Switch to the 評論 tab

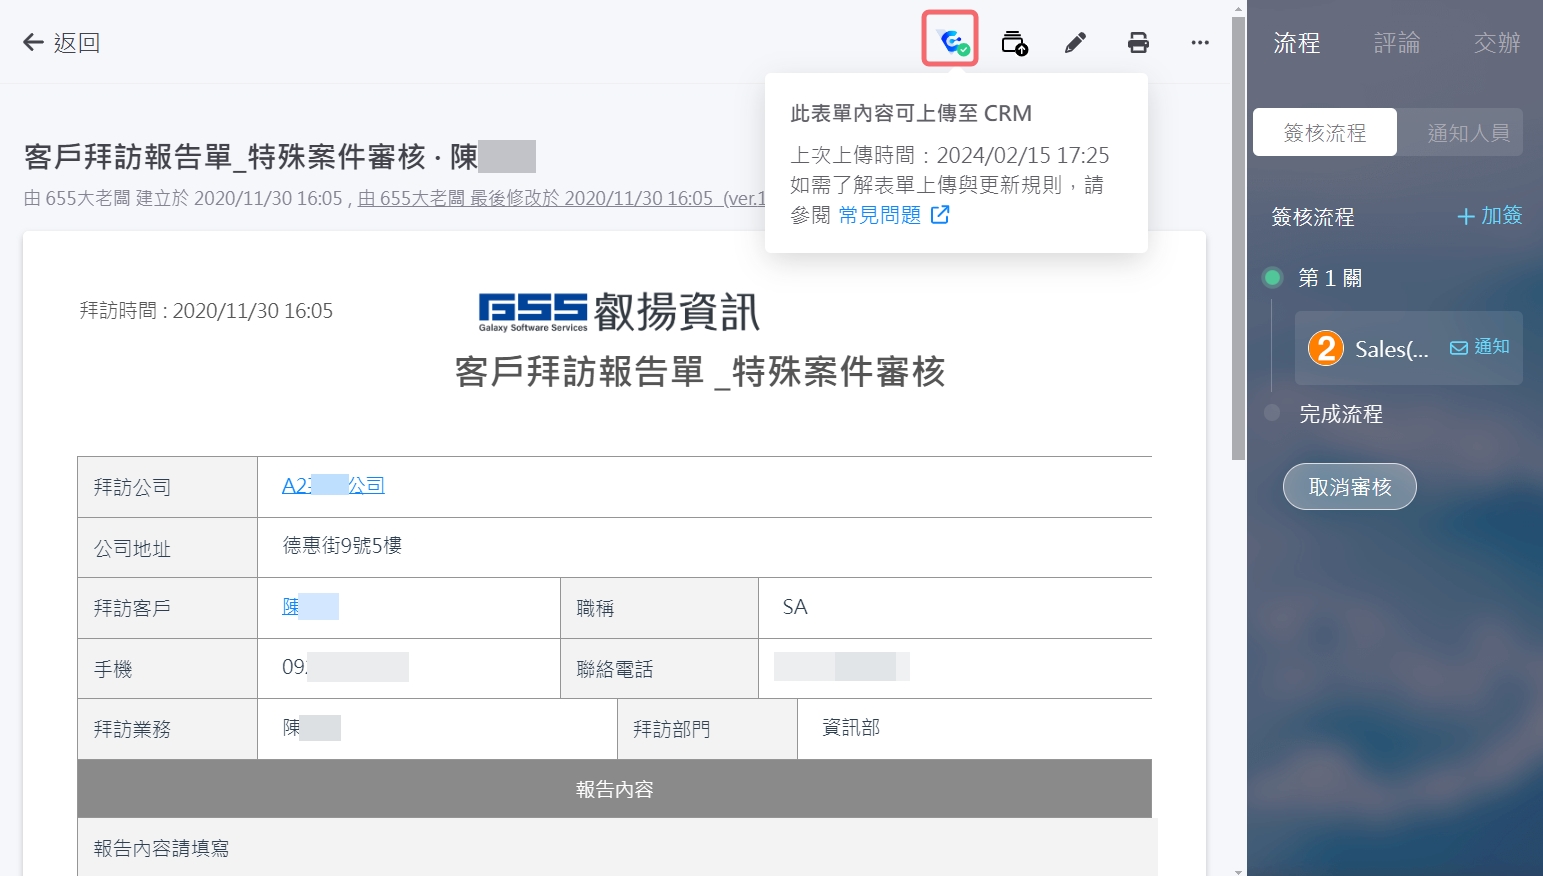1396,43
